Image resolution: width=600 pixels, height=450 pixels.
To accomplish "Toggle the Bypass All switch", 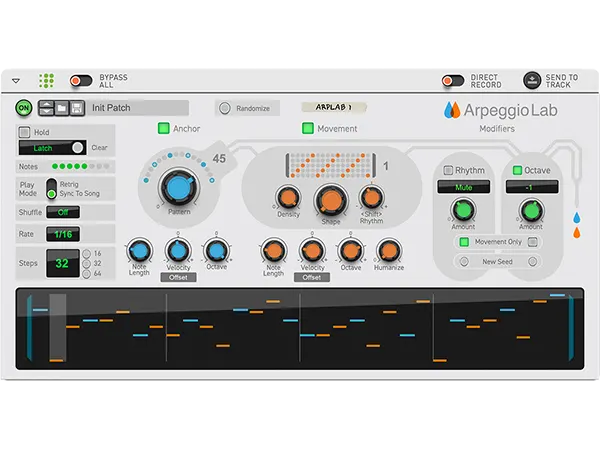I will click(81, 81).
